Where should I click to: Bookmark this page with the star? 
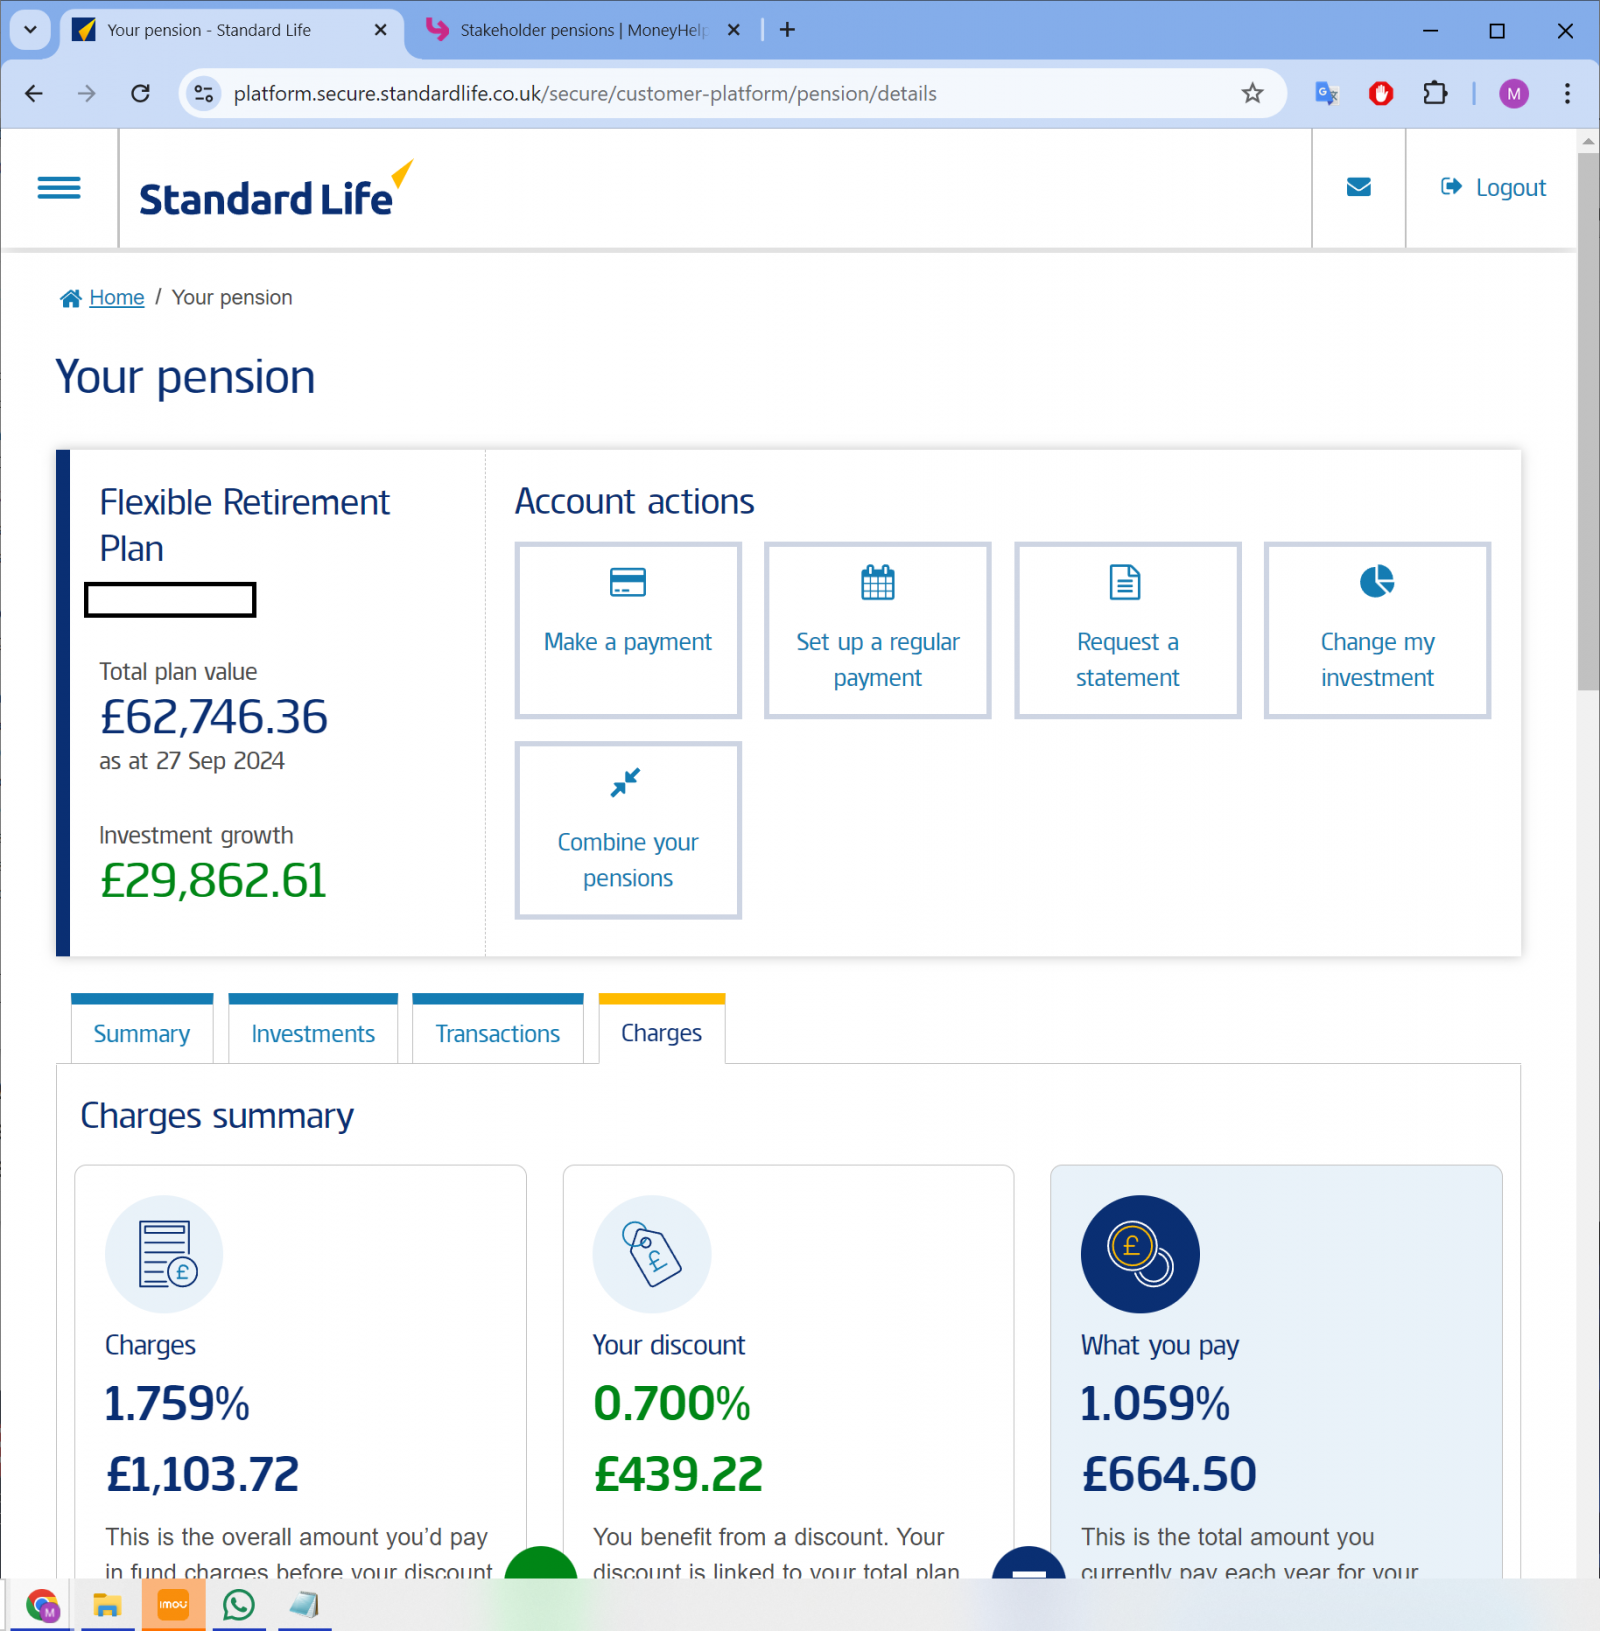pos(1252,93)
